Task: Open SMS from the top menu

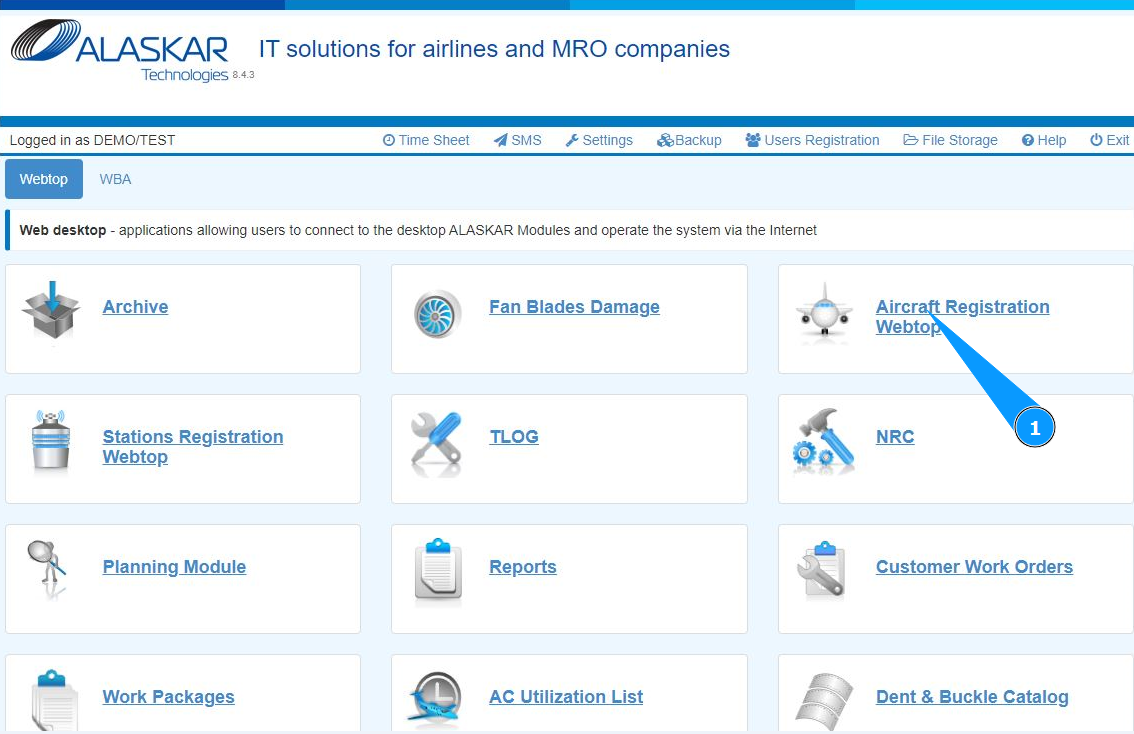Action: click(x=518, y=140)
